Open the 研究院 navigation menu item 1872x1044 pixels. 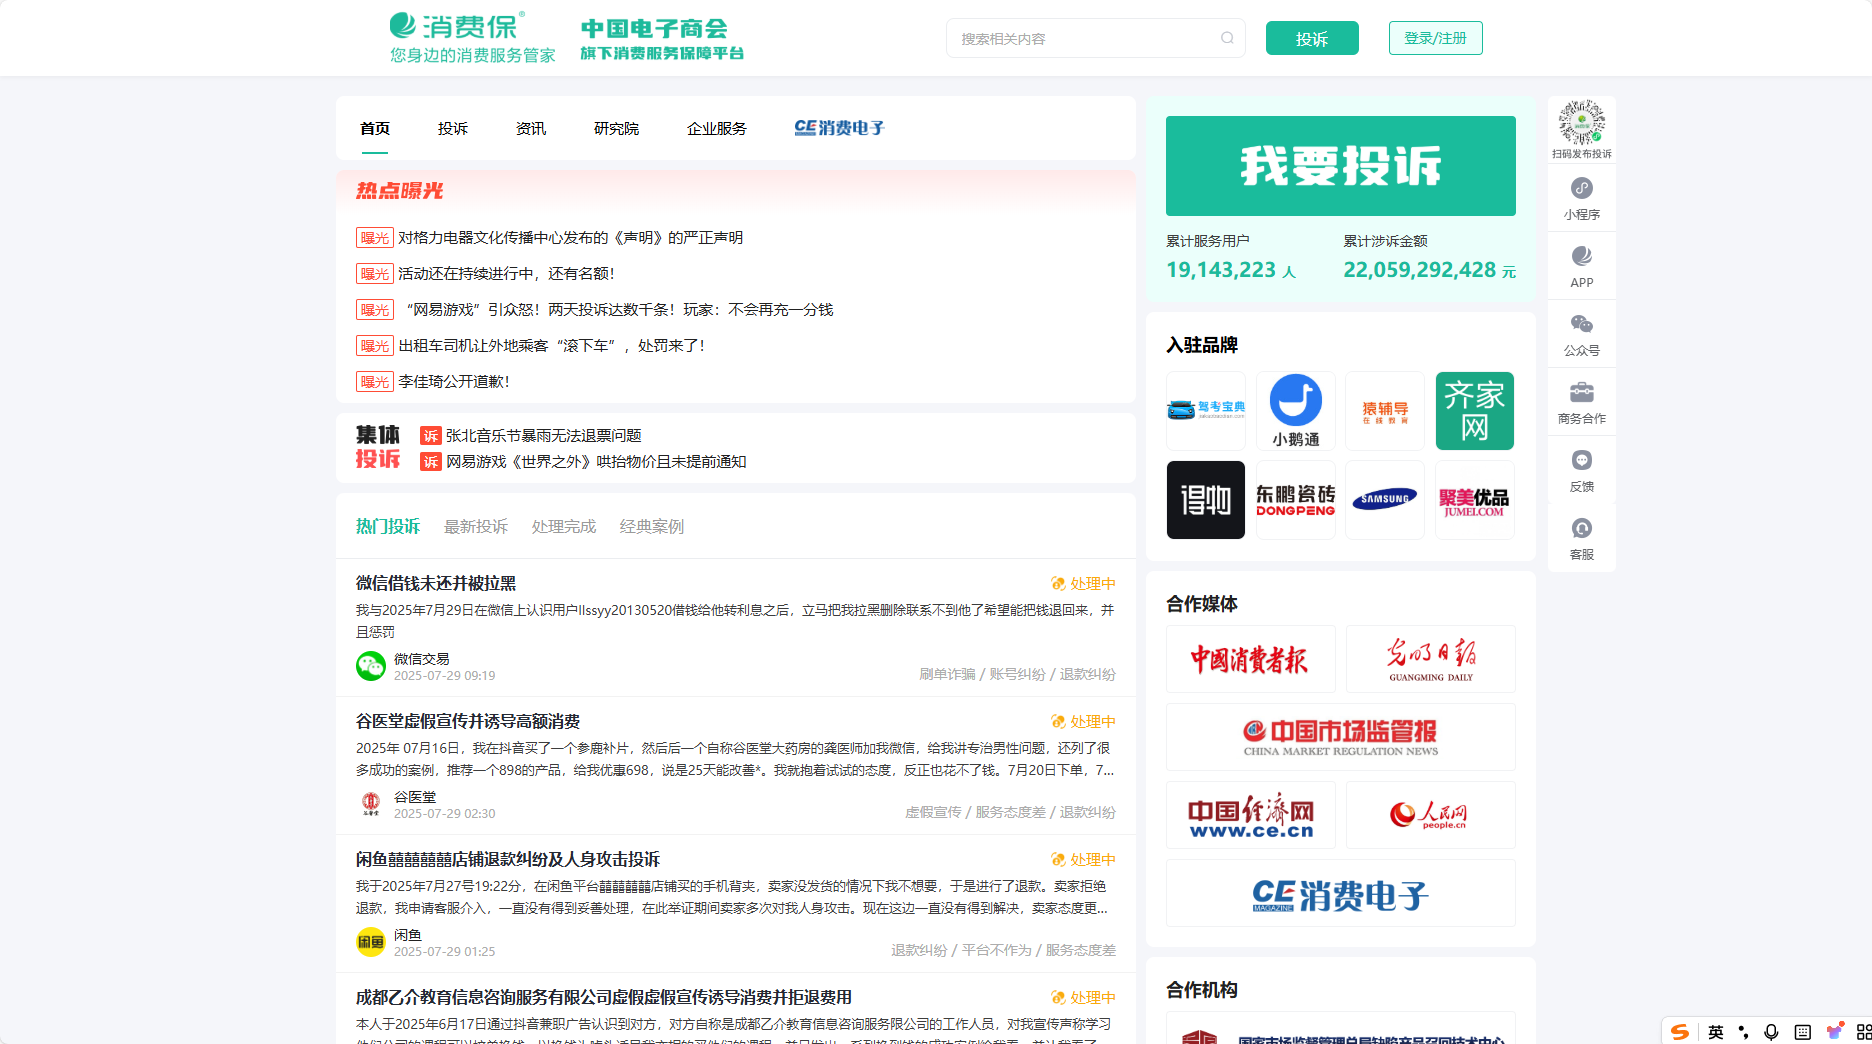click(x=615, y=128)
